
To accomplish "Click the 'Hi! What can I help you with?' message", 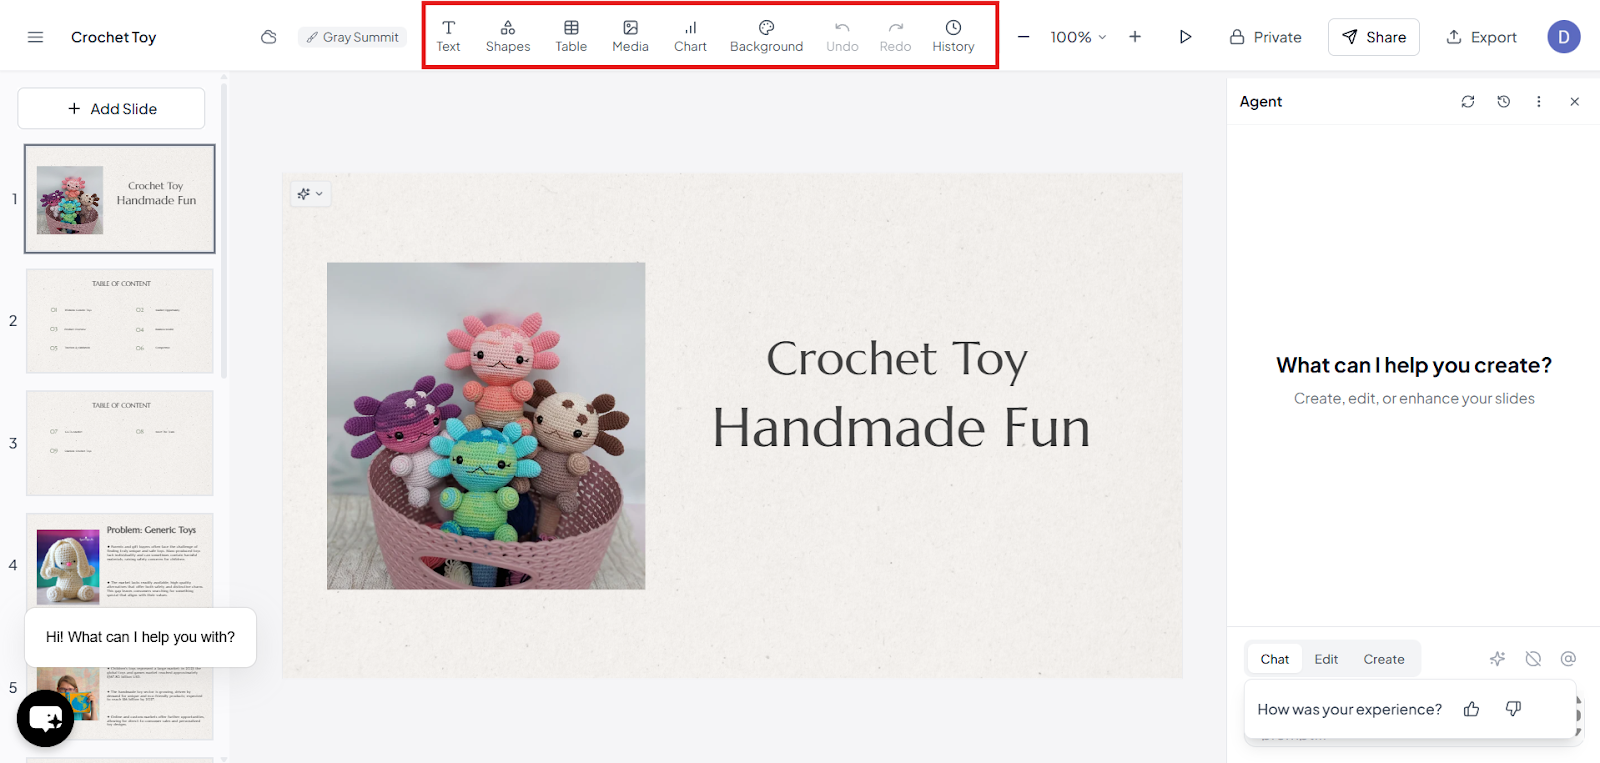I will pos(140,637).
